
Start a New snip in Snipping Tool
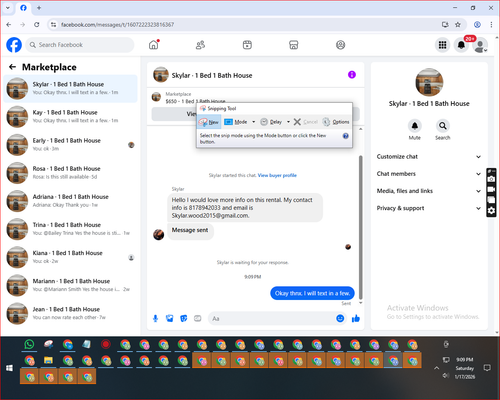[209, 122]
